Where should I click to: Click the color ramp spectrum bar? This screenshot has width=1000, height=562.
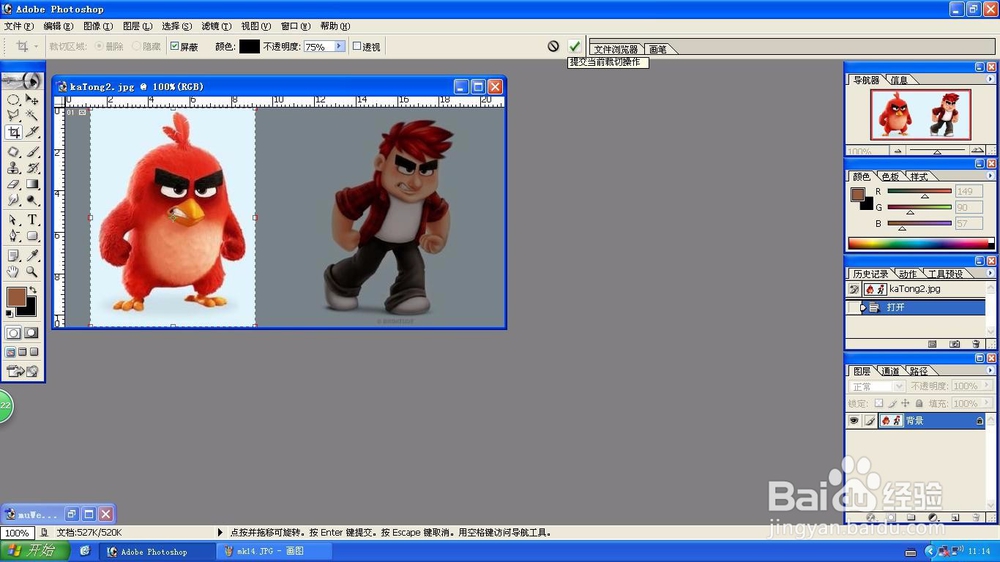pos(920,243)
